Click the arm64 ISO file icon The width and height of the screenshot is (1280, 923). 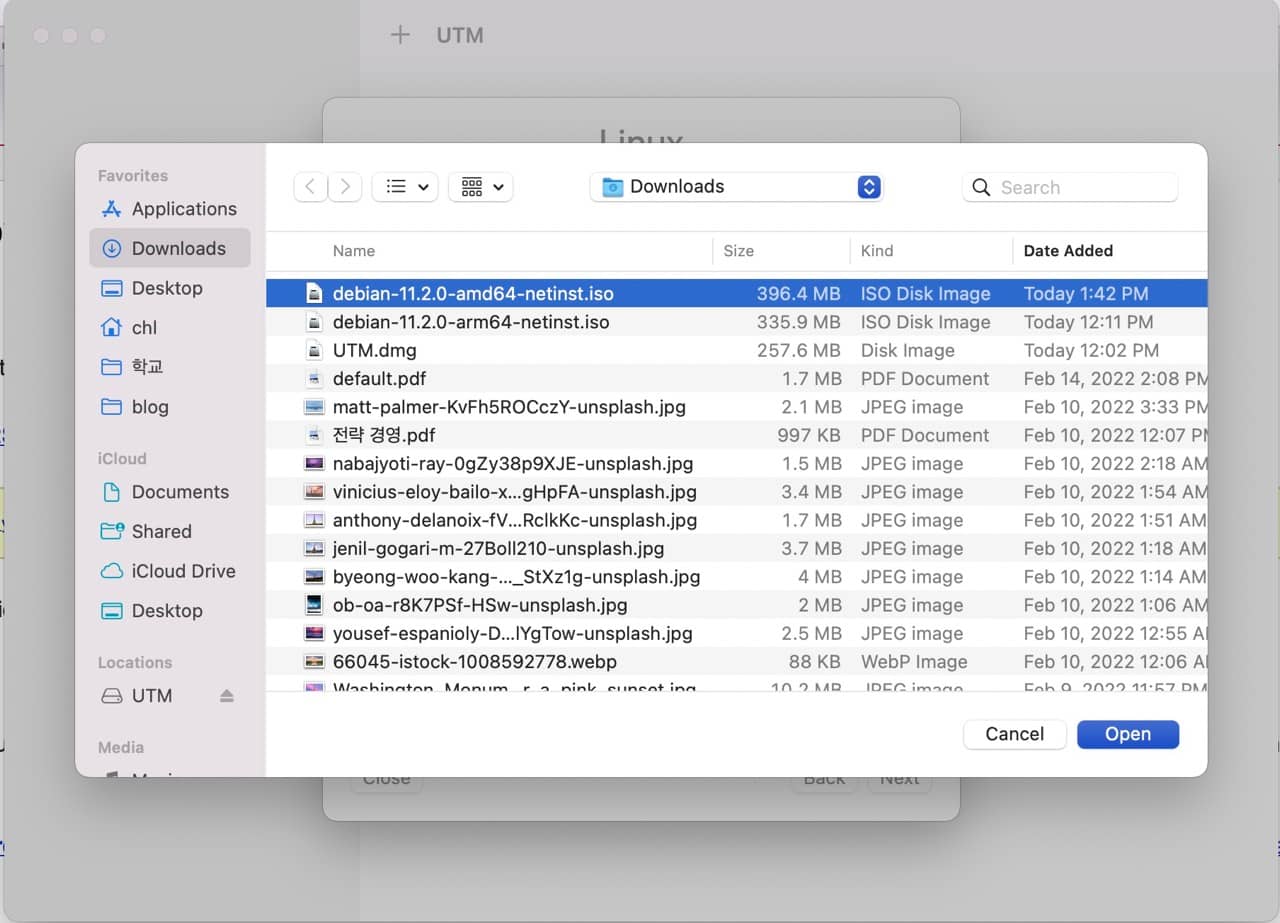coord(314,322)
